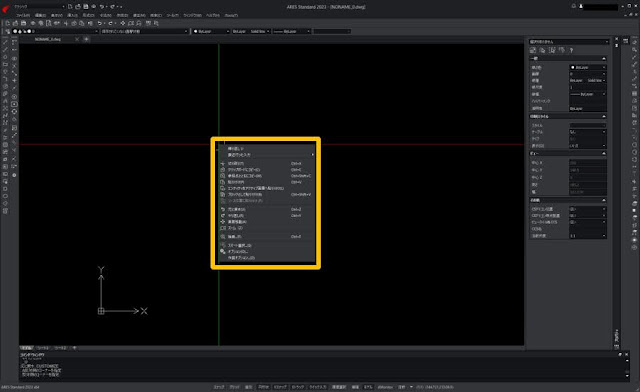Choose Paste Ctrl+V entry in context menu
The height and width of the screenshot is (392, 640).
[267, 182]
